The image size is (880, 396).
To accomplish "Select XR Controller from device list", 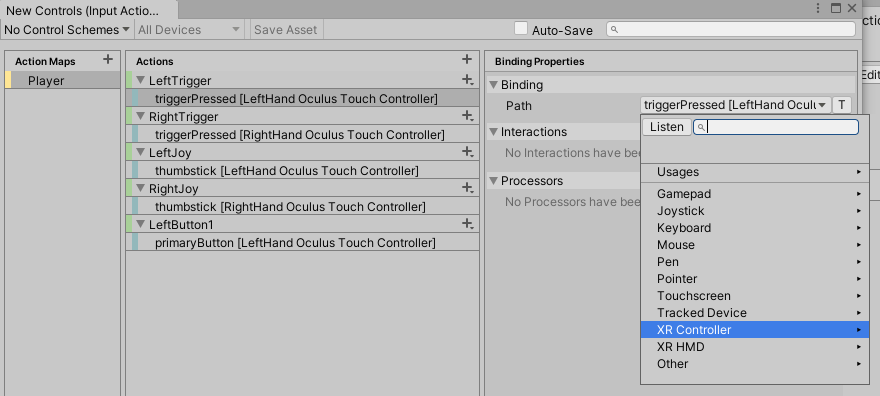I will (754, 330).
